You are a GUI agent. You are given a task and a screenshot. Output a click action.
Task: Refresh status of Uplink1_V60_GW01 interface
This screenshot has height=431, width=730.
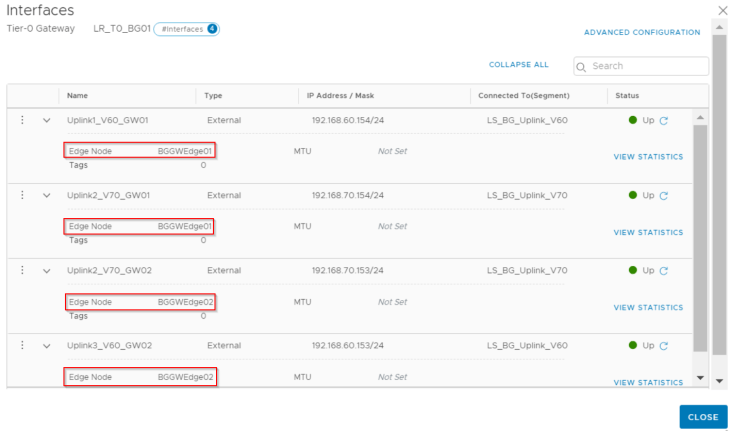pos(663,120)
